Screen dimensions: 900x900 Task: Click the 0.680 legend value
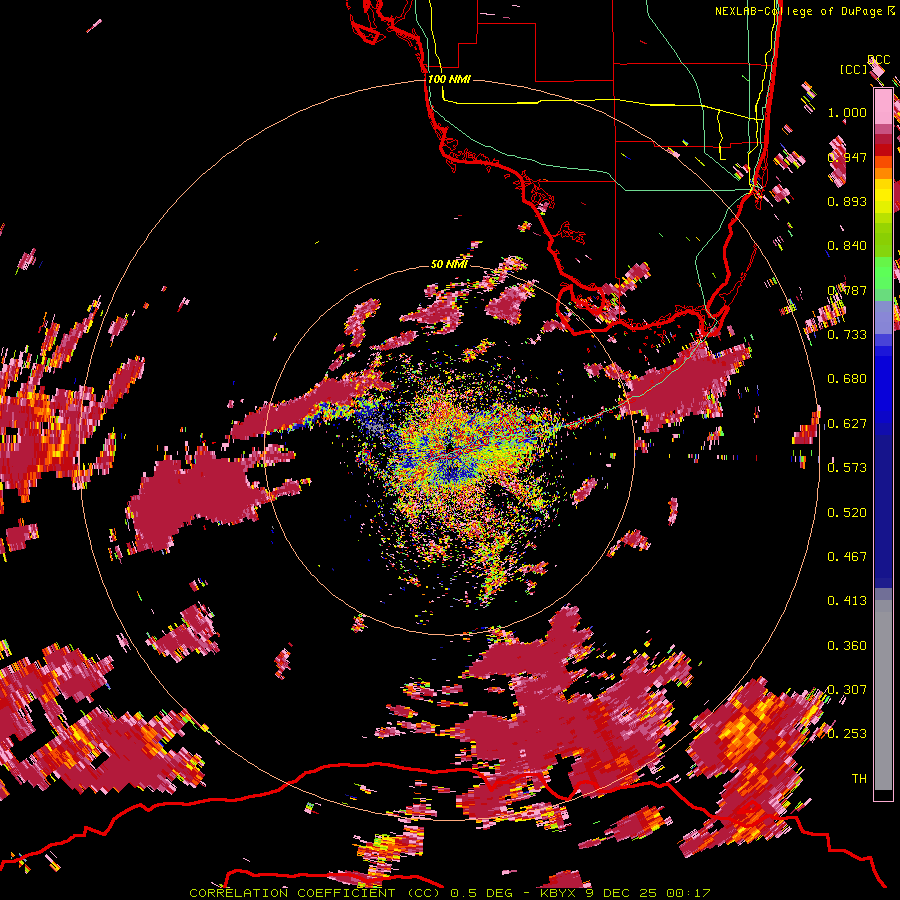pyautogui.click(x=847, y=379)
